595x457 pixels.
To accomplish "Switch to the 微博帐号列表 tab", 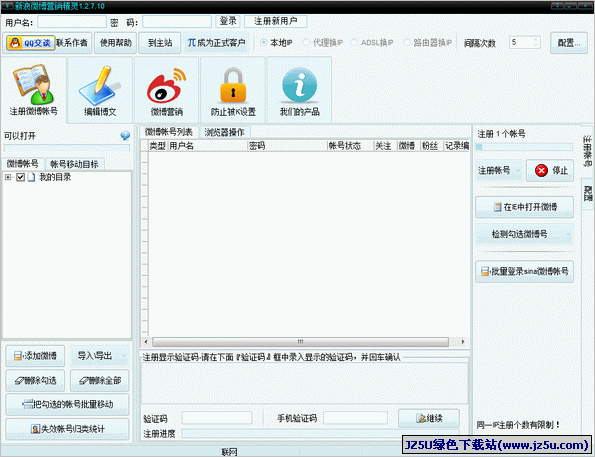I will coord(168,132).
